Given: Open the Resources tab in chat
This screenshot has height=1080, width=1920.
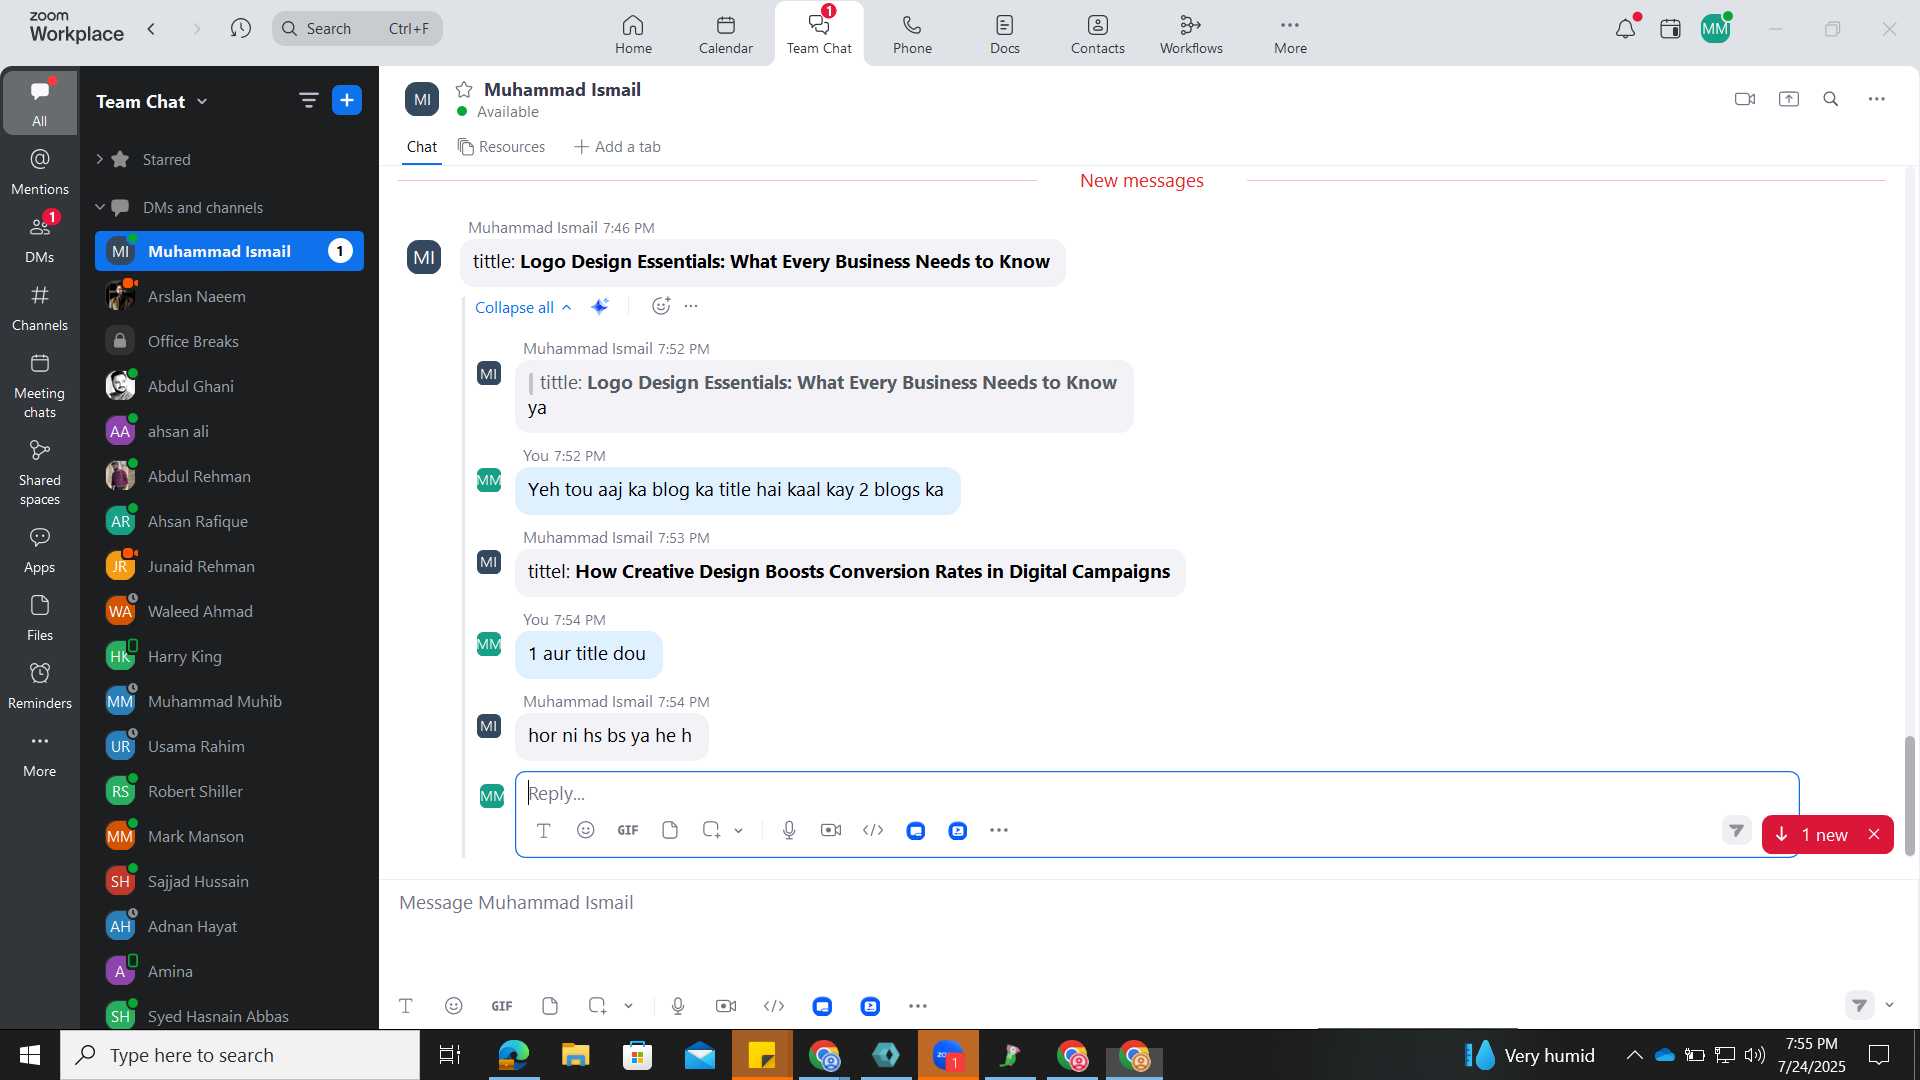Looking at the screenshot, I should coord(501,147).
